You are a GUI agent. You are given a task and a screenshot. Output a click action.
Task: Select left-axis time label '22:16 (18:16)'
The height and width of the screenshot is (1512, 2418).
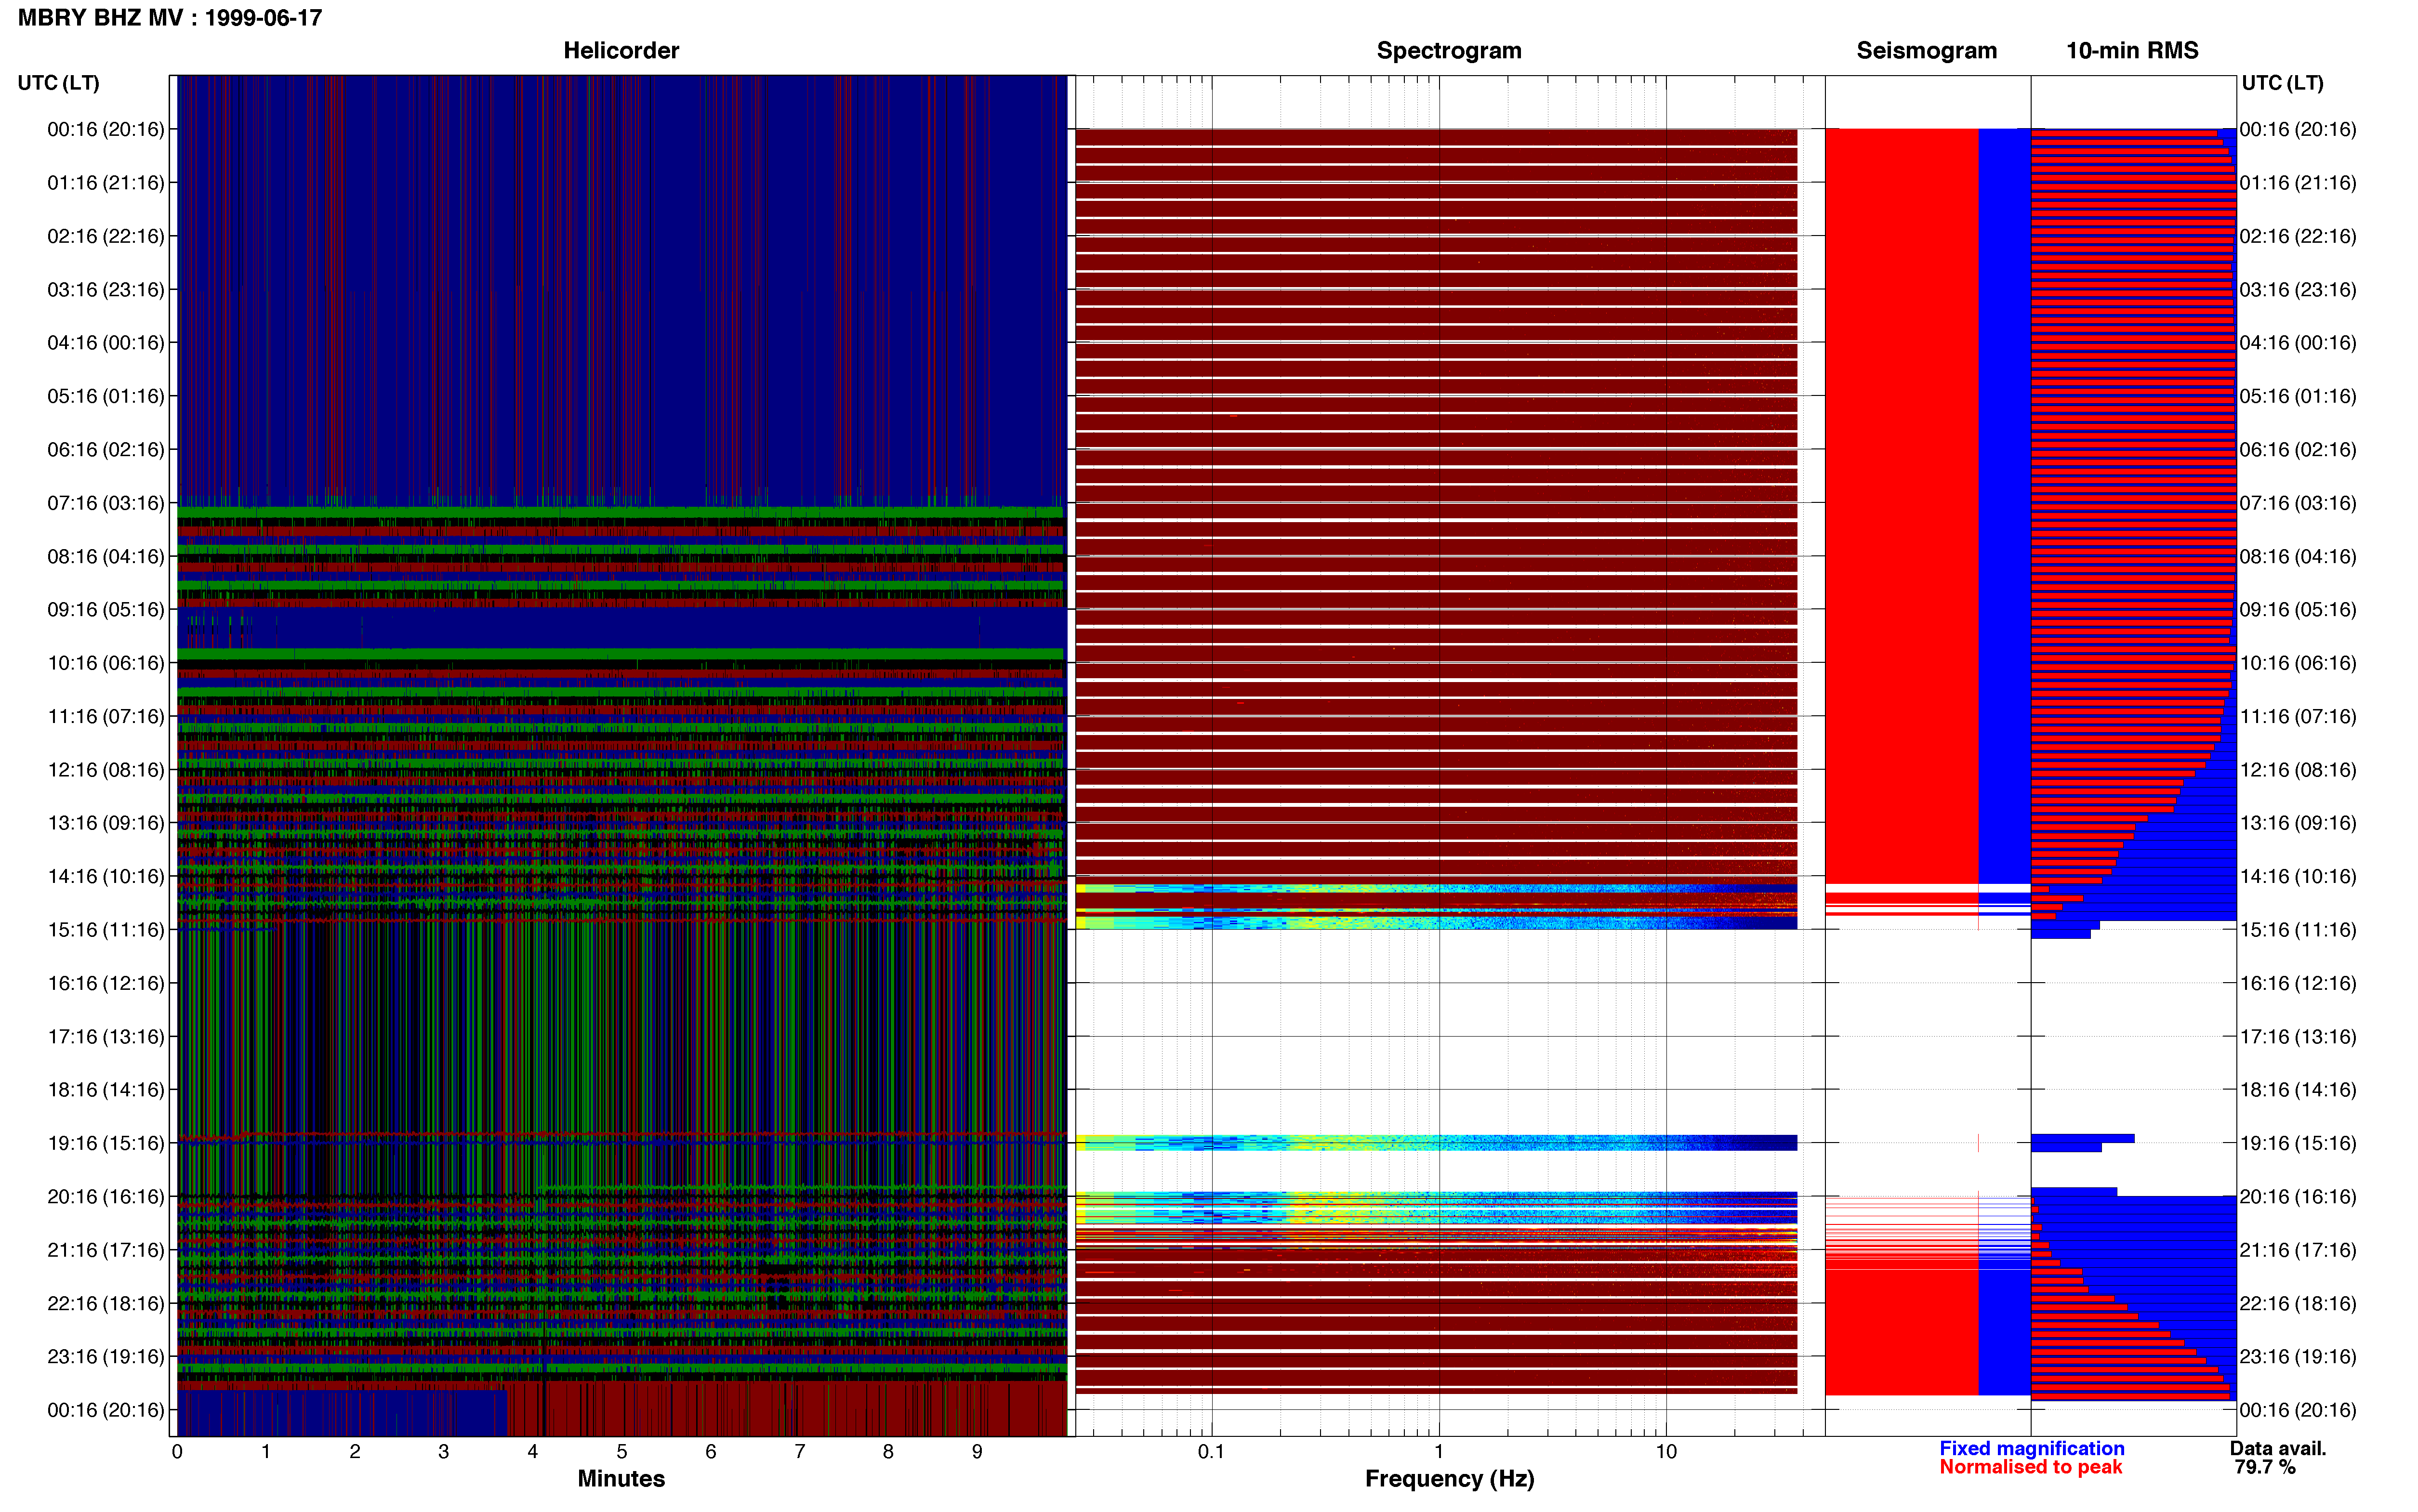(x=106, y=1303)
